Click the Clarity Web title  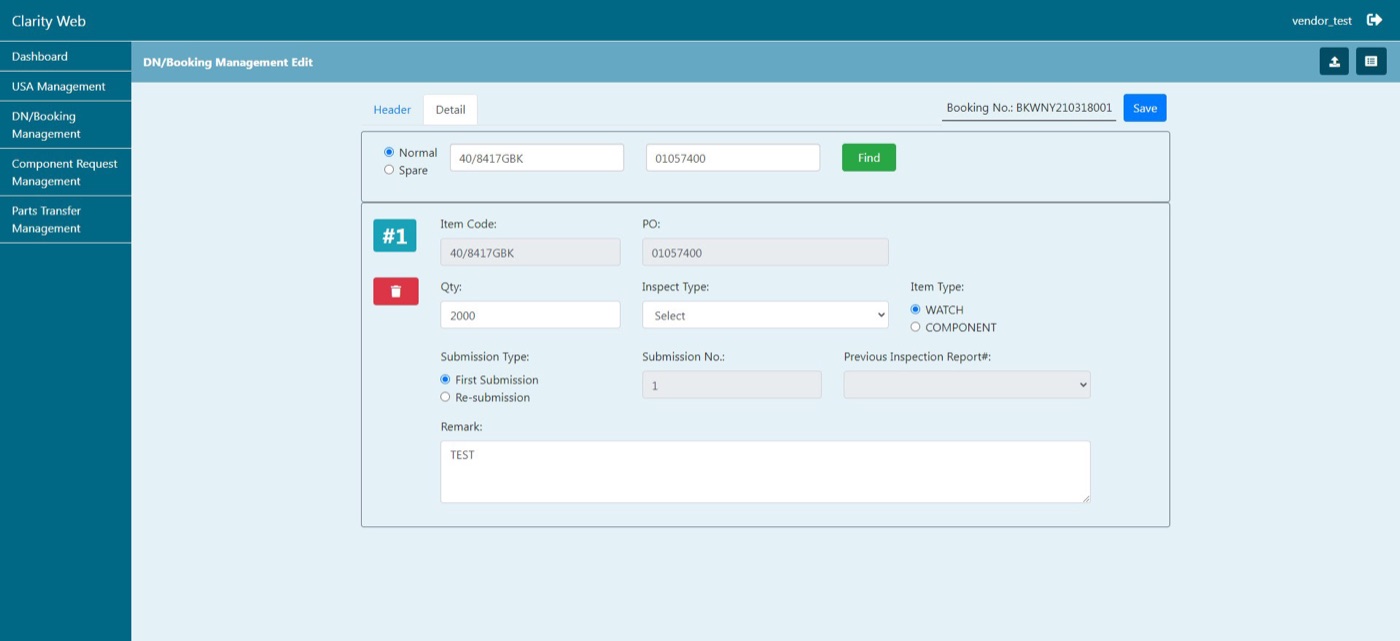point(49,20)
